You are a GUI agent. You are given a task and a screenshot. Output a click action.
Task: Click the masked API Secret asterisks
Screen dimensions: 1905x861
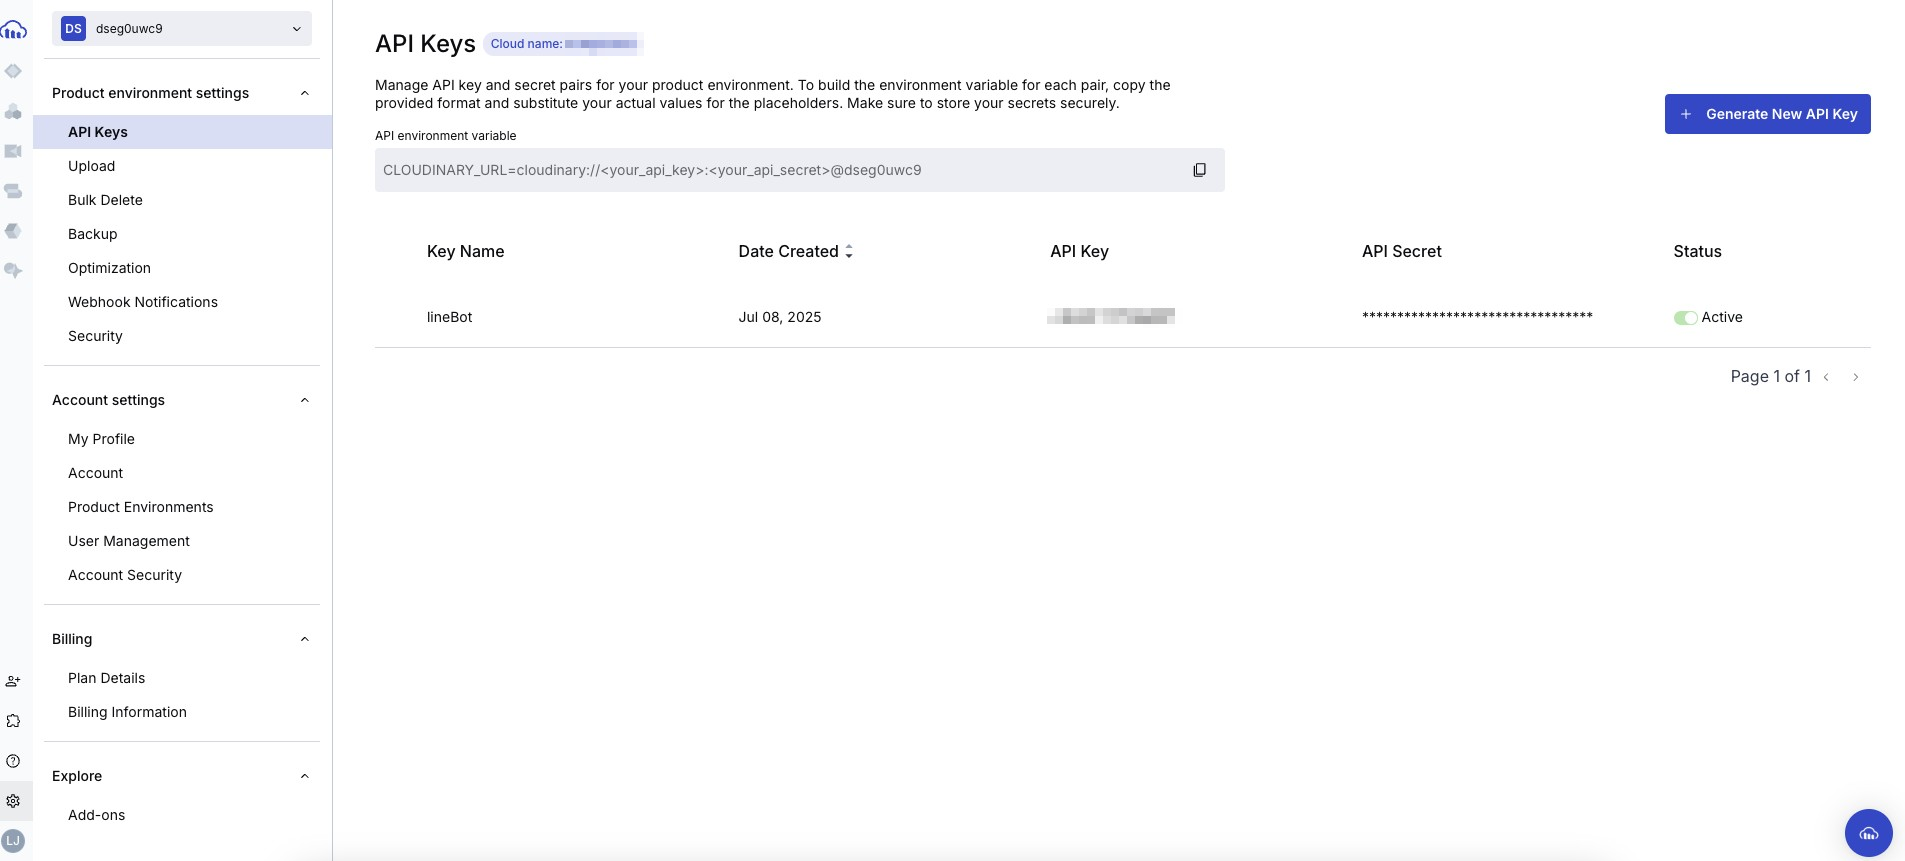pyautogui.click(x=1476, y=316)
